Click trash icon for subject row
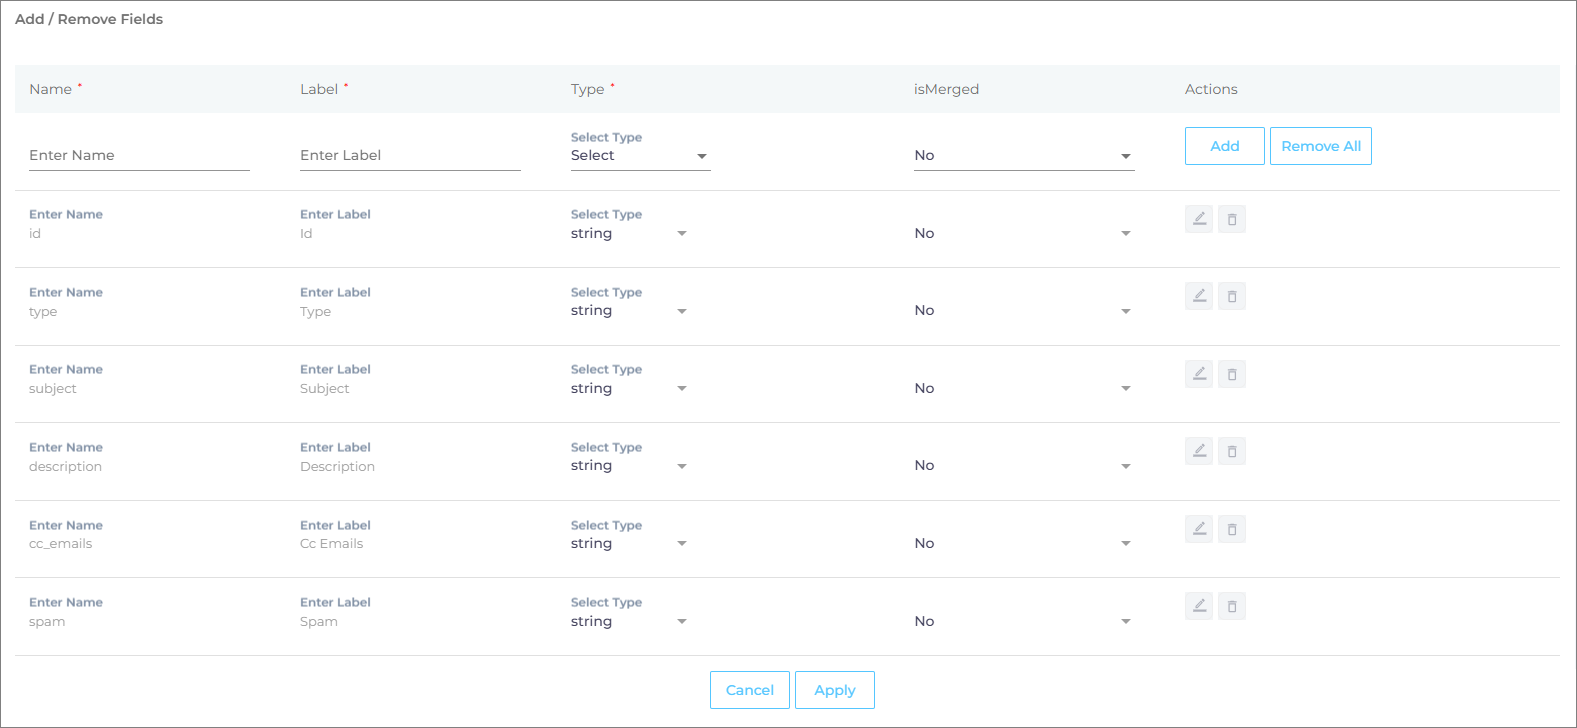Image resolution: width=1577 pixels, height=728 pixels. [x=1232, y=374]
